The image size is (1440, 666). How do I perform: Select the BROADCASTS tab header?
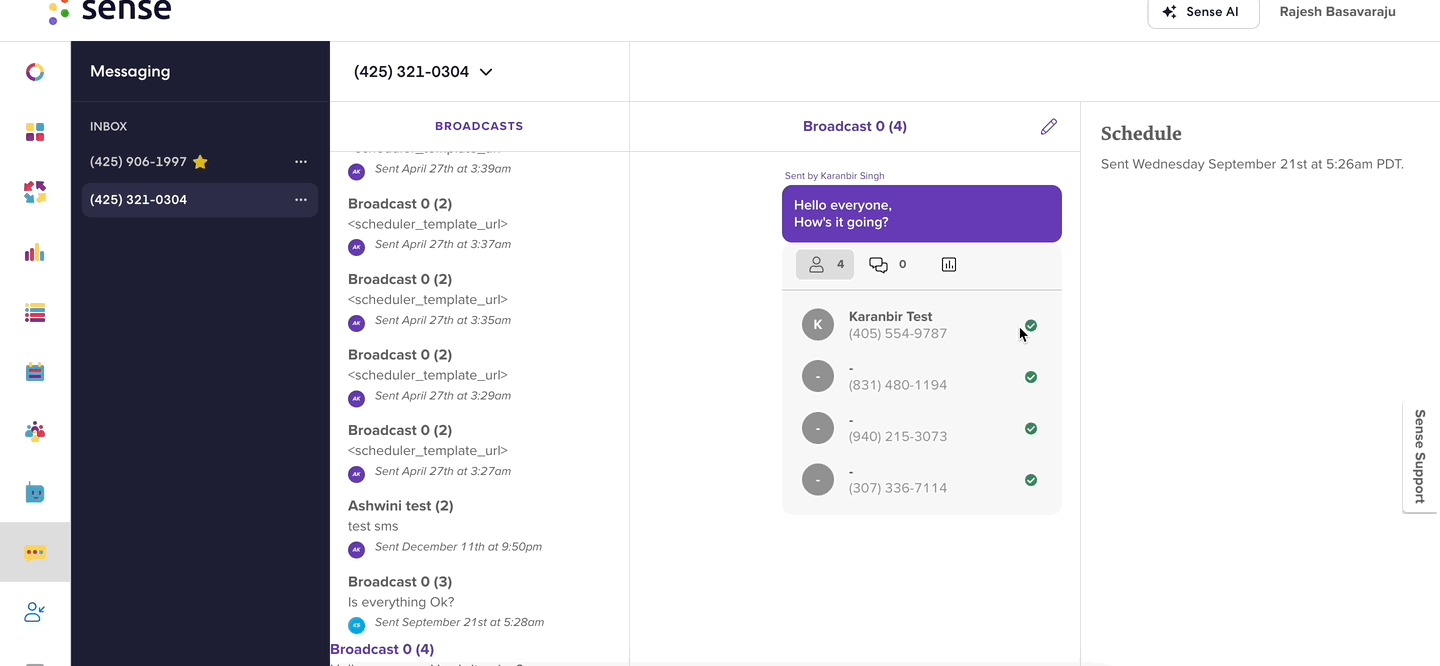click(479, 126)
